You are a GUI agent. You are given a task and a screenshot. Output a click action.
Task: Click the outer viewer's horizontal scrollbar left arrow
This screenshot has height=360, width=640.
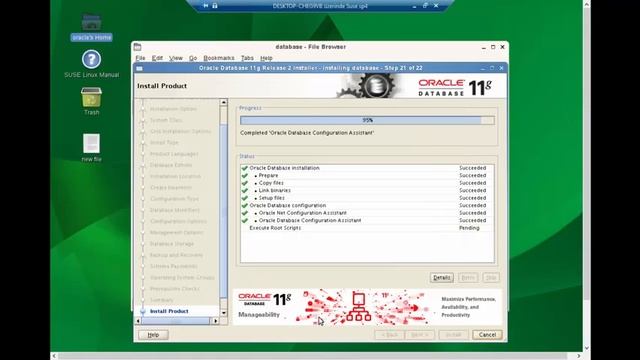54,356
